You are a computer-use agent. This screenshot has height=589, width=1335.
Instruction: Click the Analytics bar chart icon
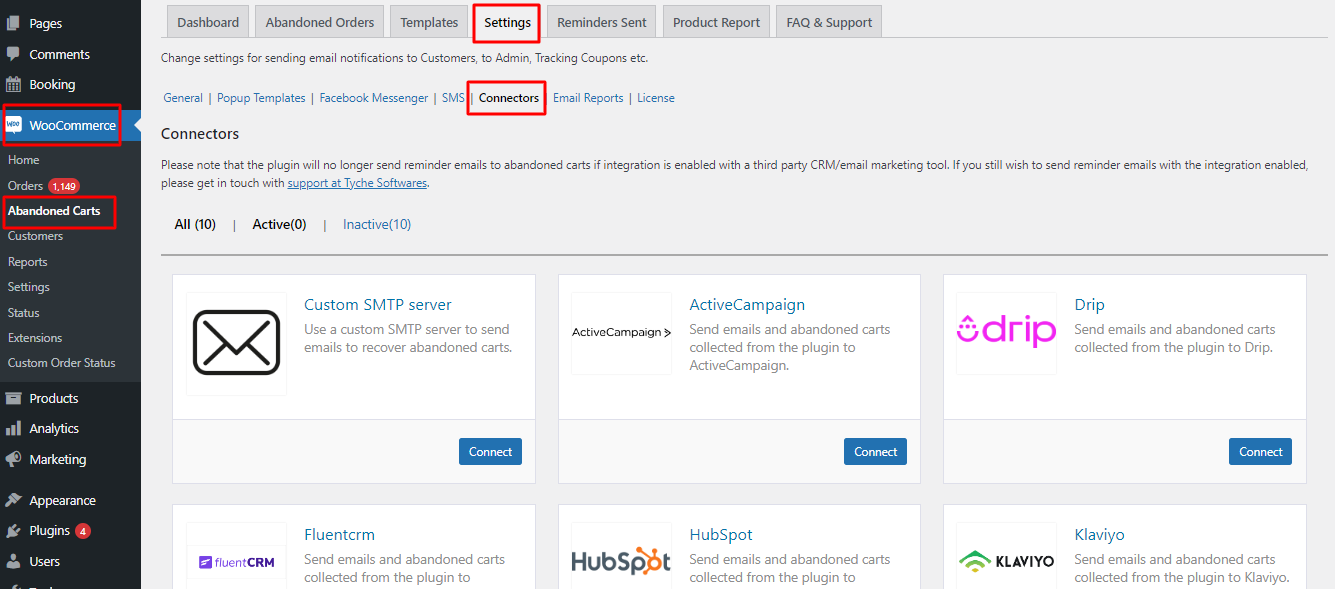coord(13,428)
